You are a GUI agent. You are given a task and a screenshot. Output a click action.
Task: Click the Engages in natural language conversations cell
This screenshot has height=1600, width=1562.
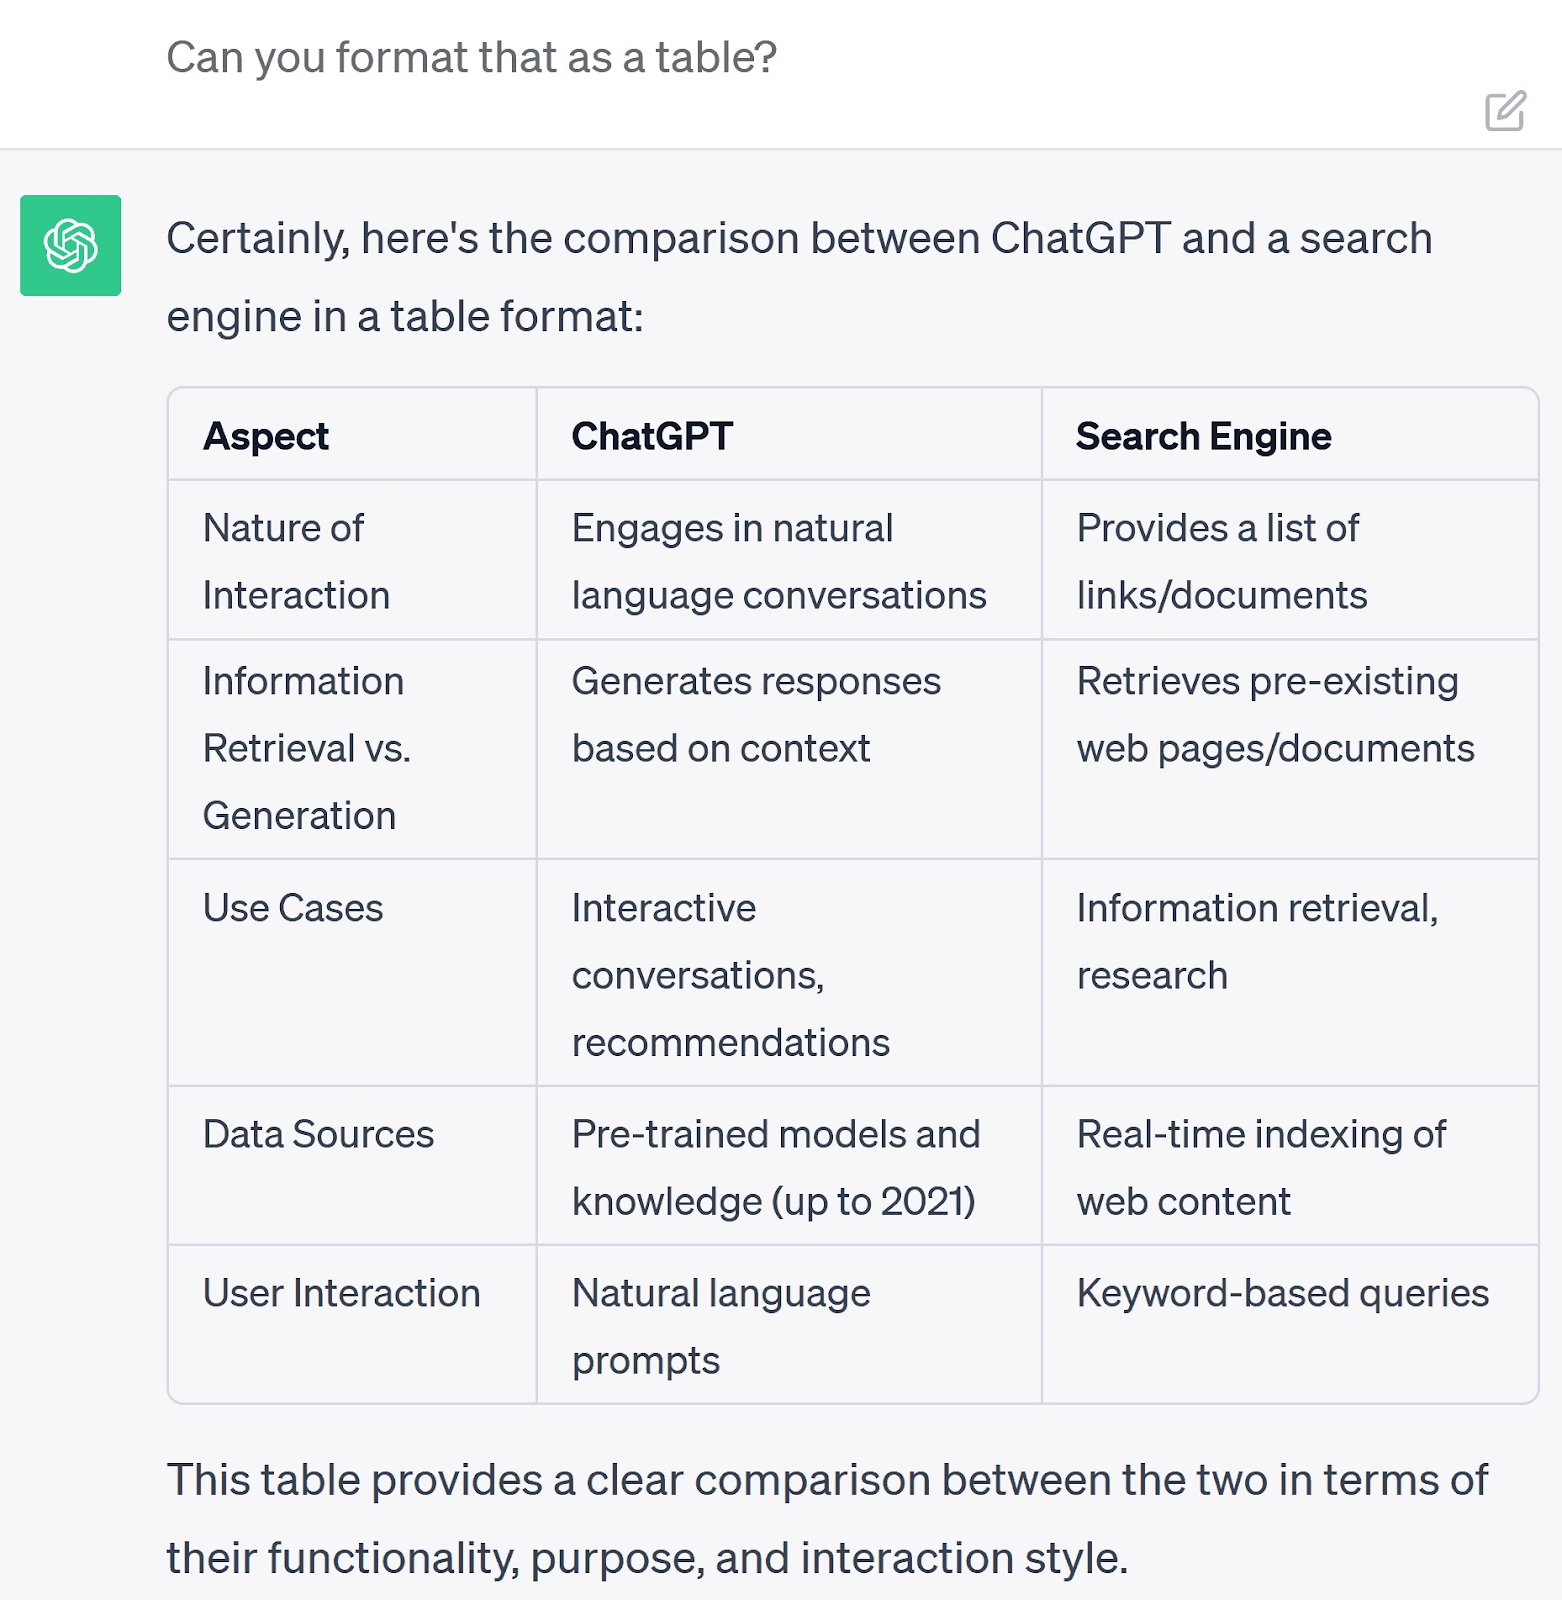pyautogui.click(x=779, y=560)
